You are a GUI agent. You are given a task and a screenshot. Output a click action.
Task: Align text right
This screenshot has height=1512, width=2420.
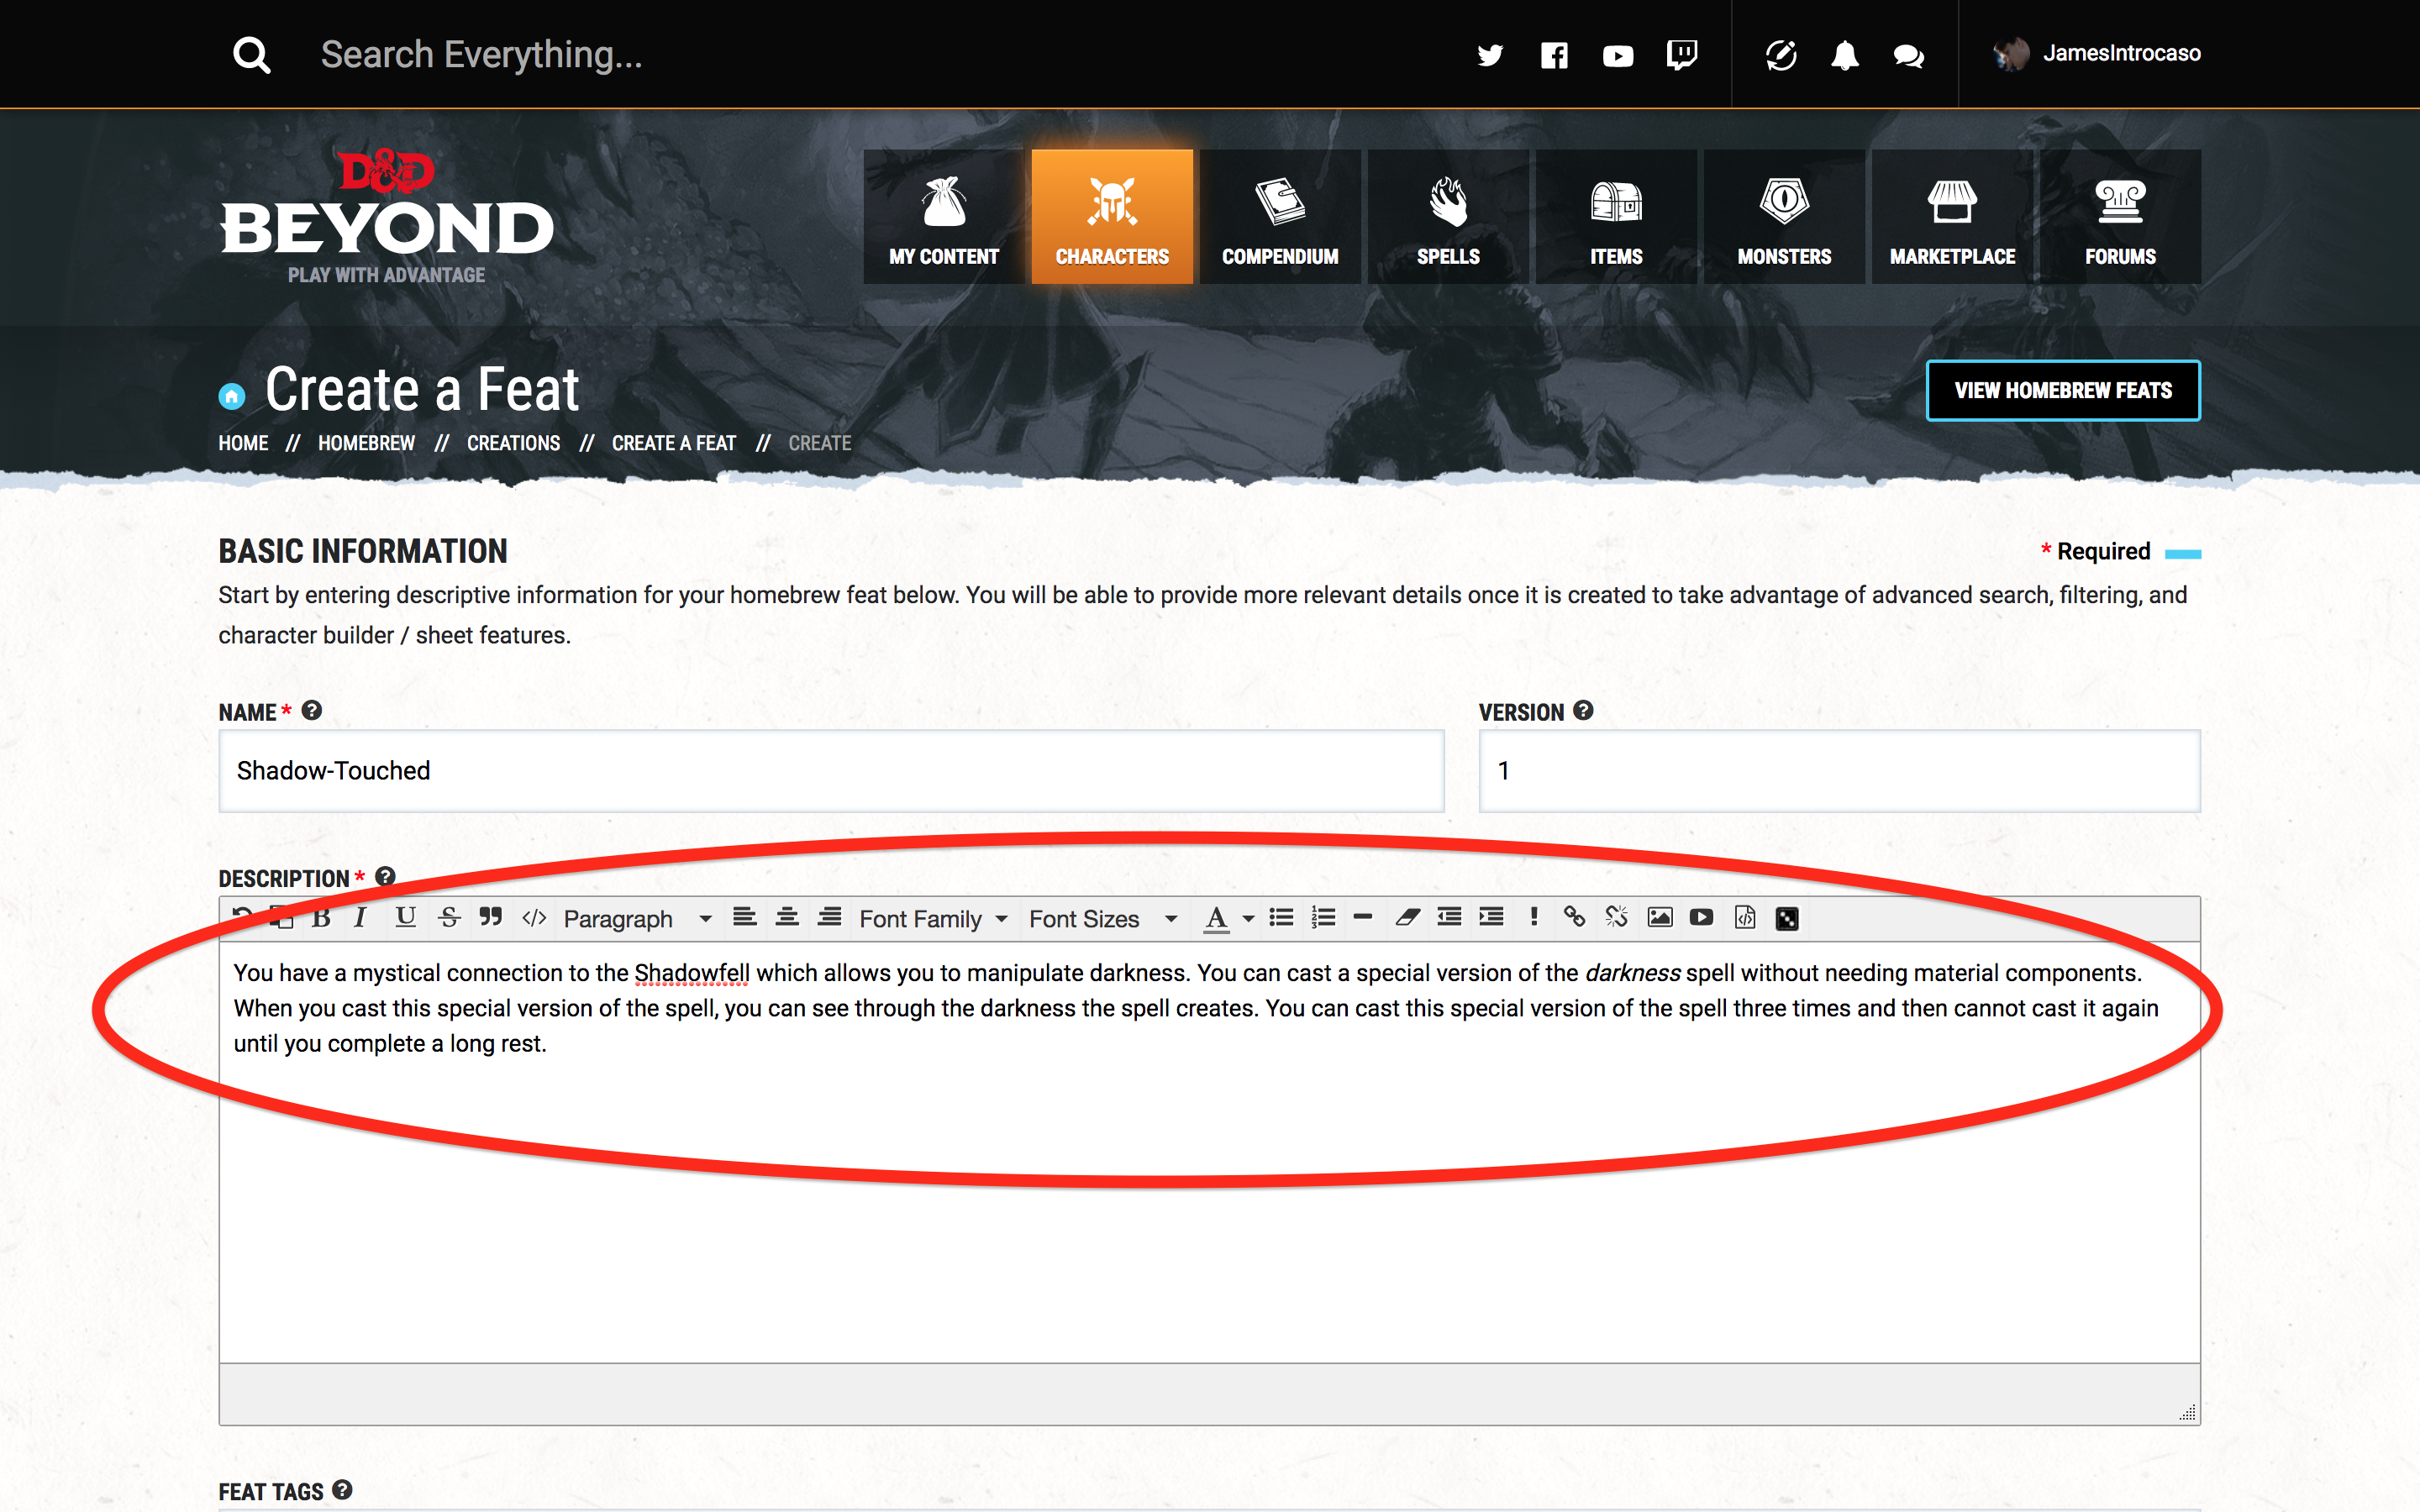(x=829, y=917)
